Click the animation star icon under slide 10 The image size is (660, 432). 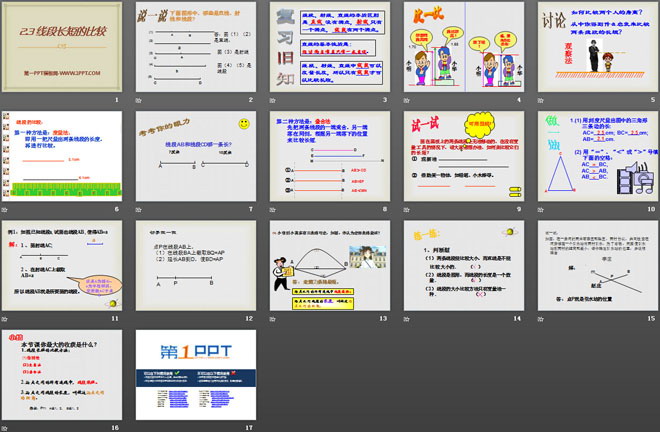[540, 209]
